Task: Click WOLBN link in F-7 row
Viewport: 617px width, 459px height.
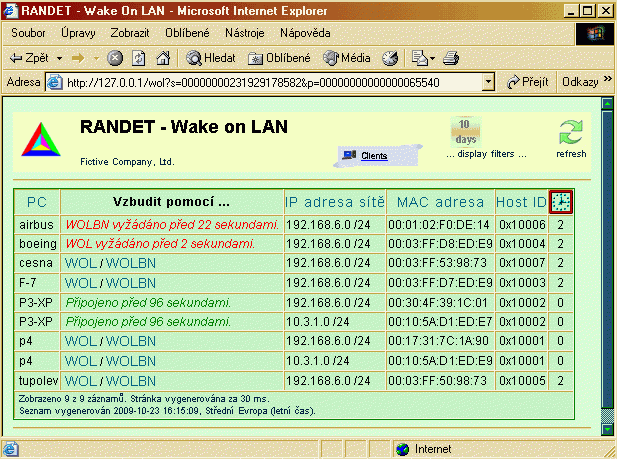Action: (131, 283)
